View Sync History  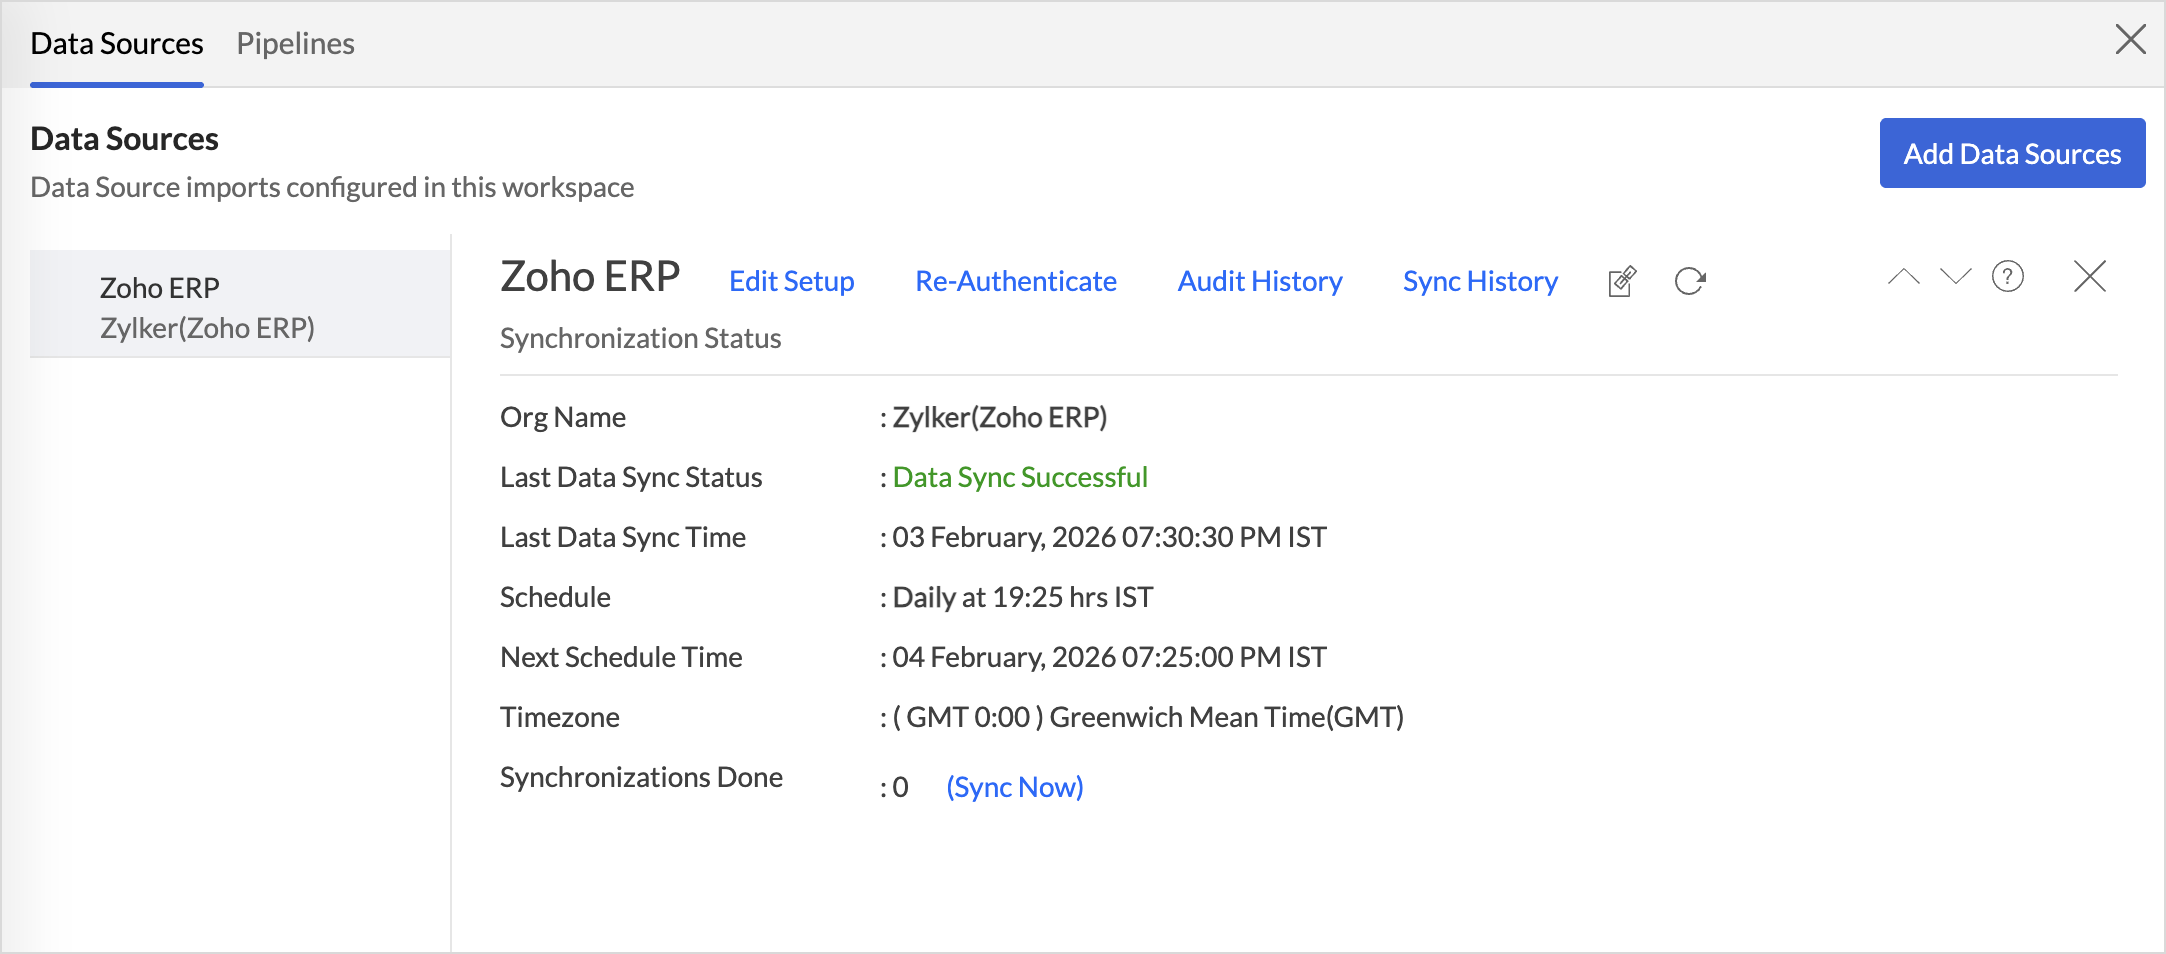[x=1479, y=282]
